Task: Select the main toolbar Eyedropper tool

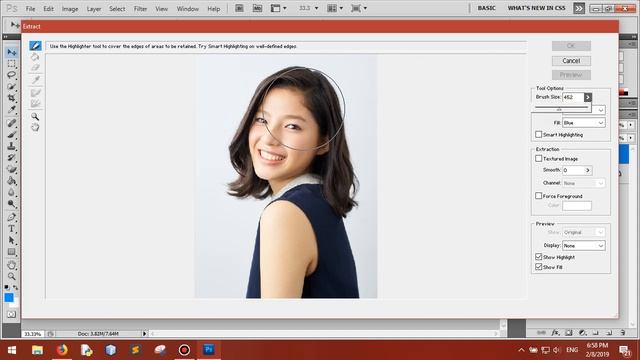Action: (11, 109)
